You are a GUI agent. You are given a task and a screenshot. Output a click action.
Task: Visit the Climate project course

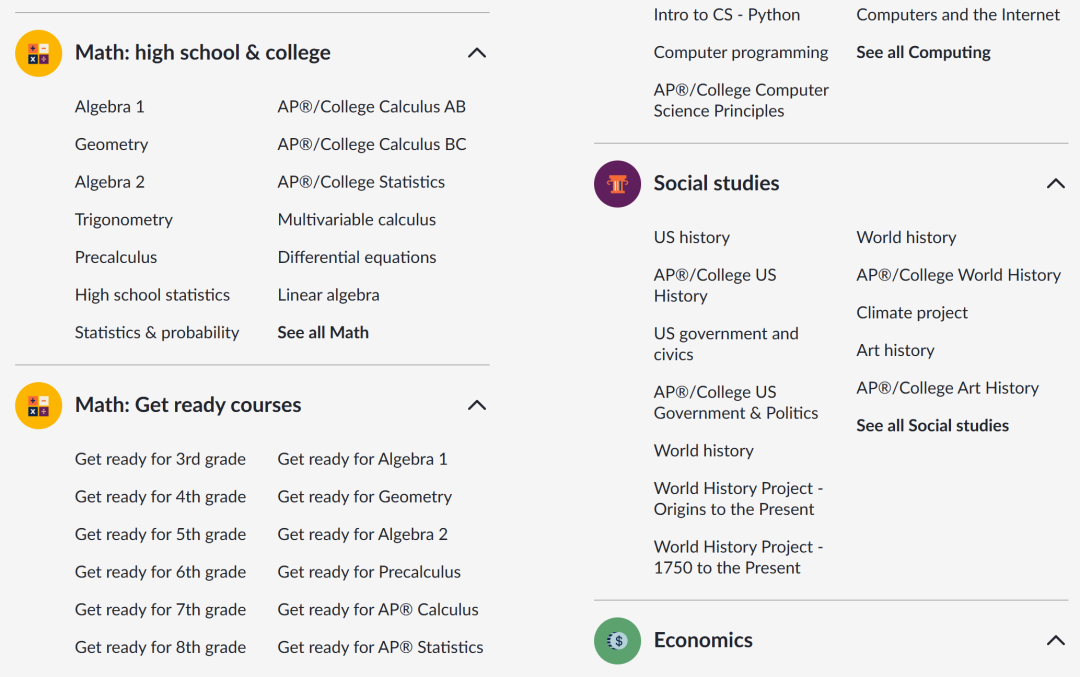point(912,313)
